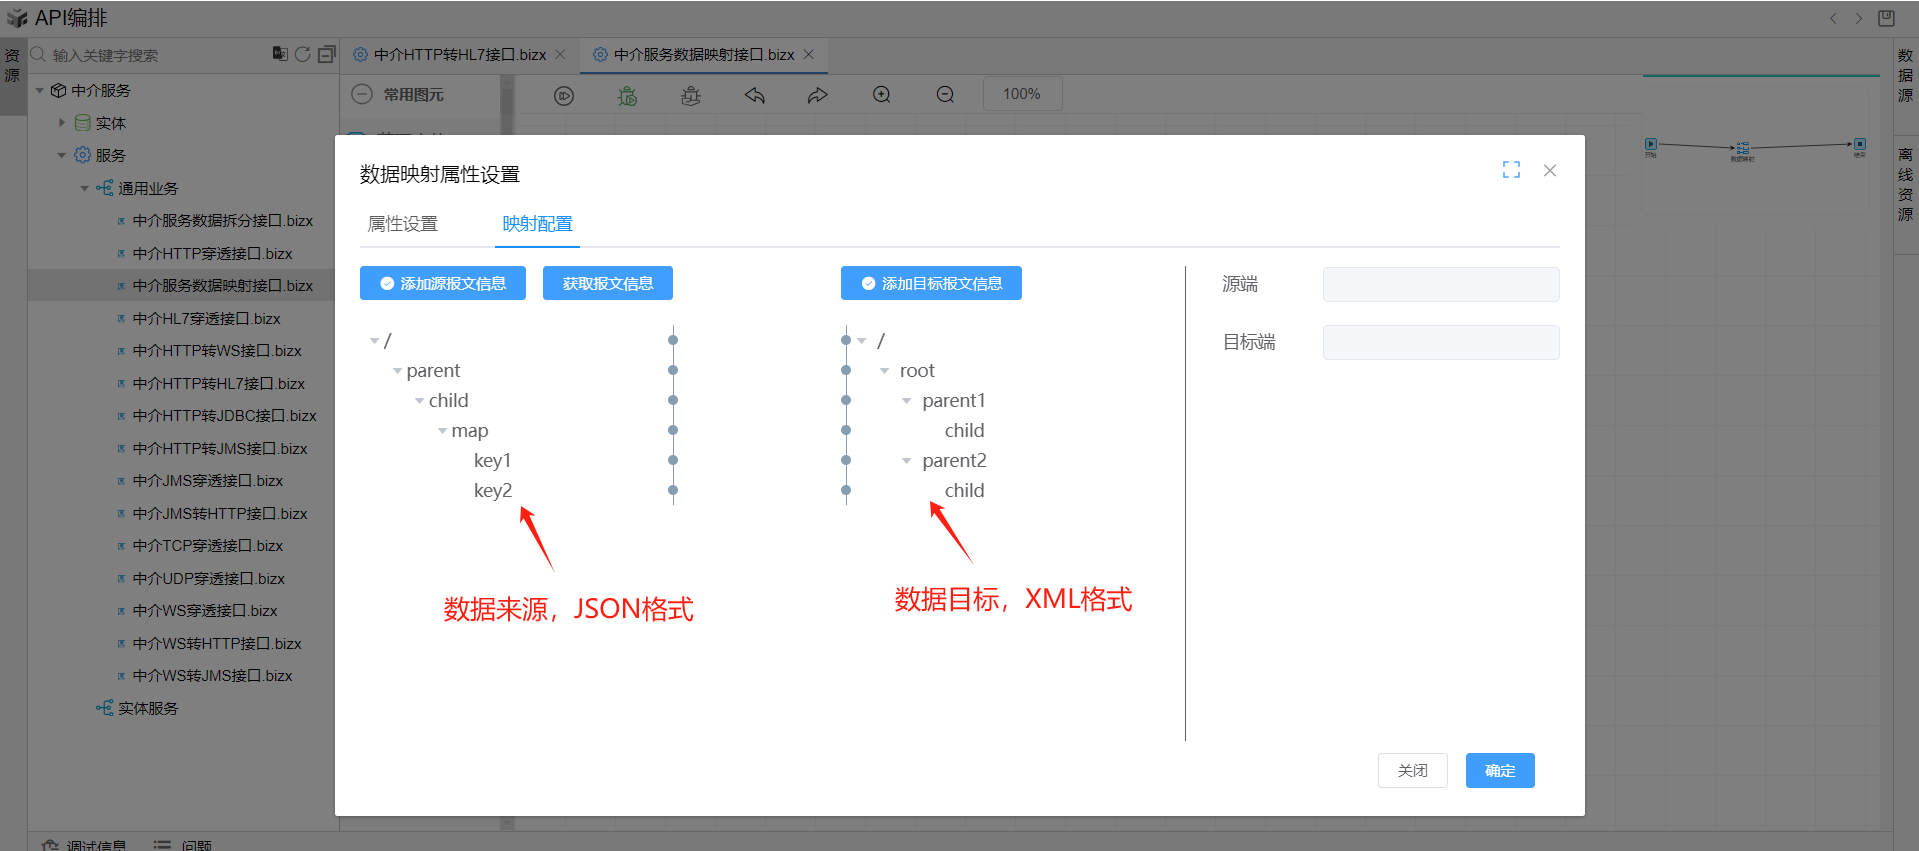Collapse the map node in source tree
The height and width of the screenshot is (851, 1919).
click(x=442, y=431)
